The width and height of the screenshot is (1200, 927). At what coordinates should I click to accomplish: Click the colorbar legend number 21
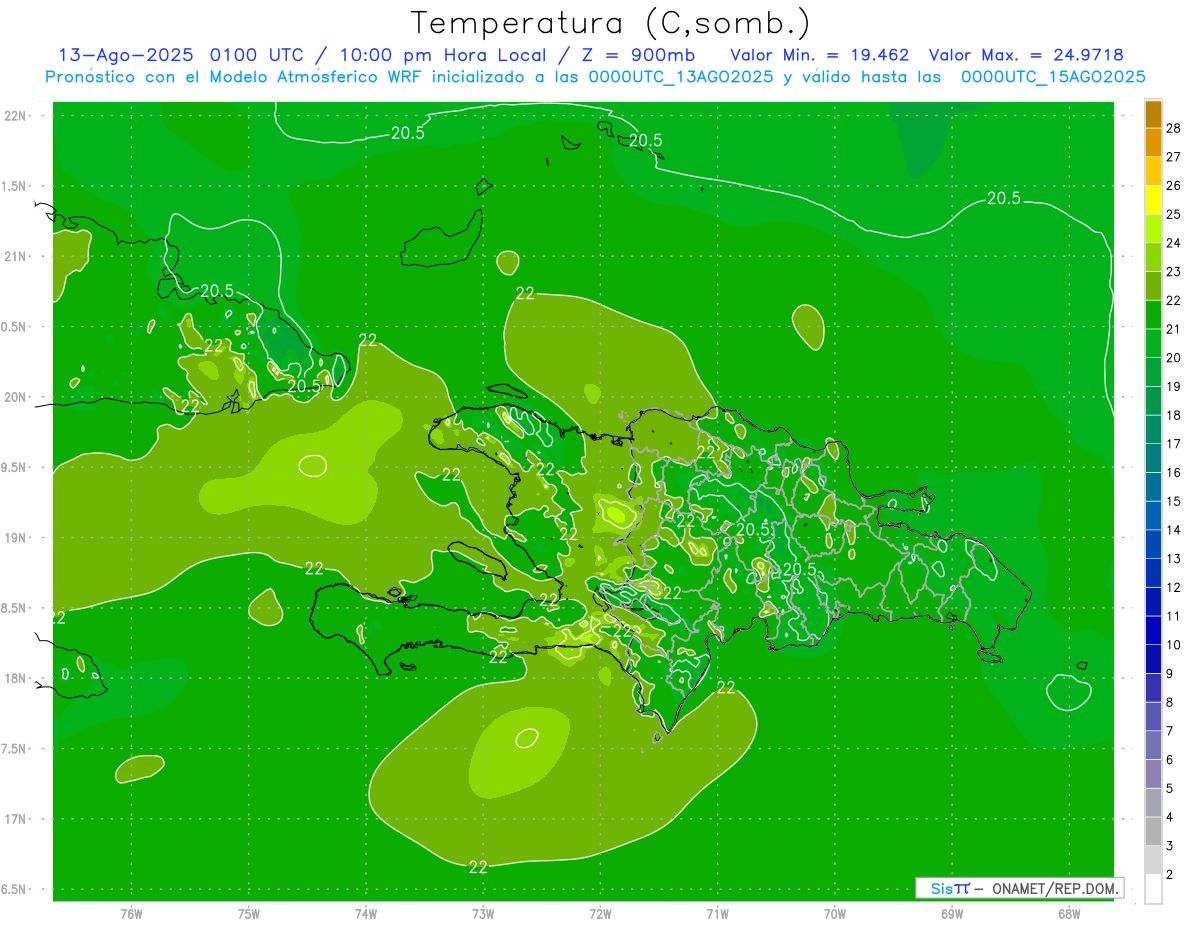pyautogui.click(x=1174, y=329)
